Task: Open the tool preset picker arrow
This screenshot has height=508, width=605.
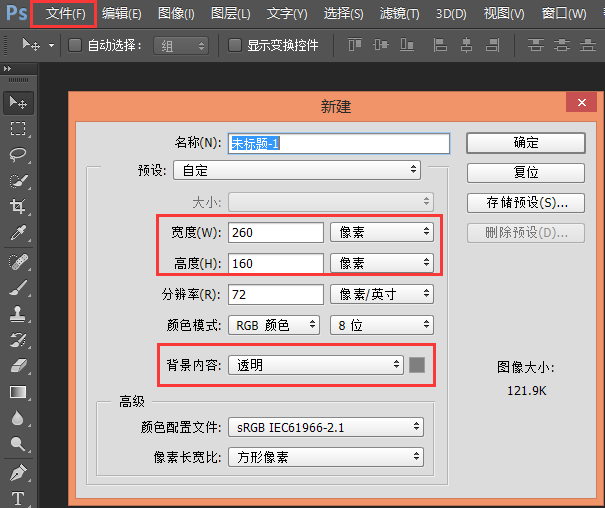Action: (51, 46)
